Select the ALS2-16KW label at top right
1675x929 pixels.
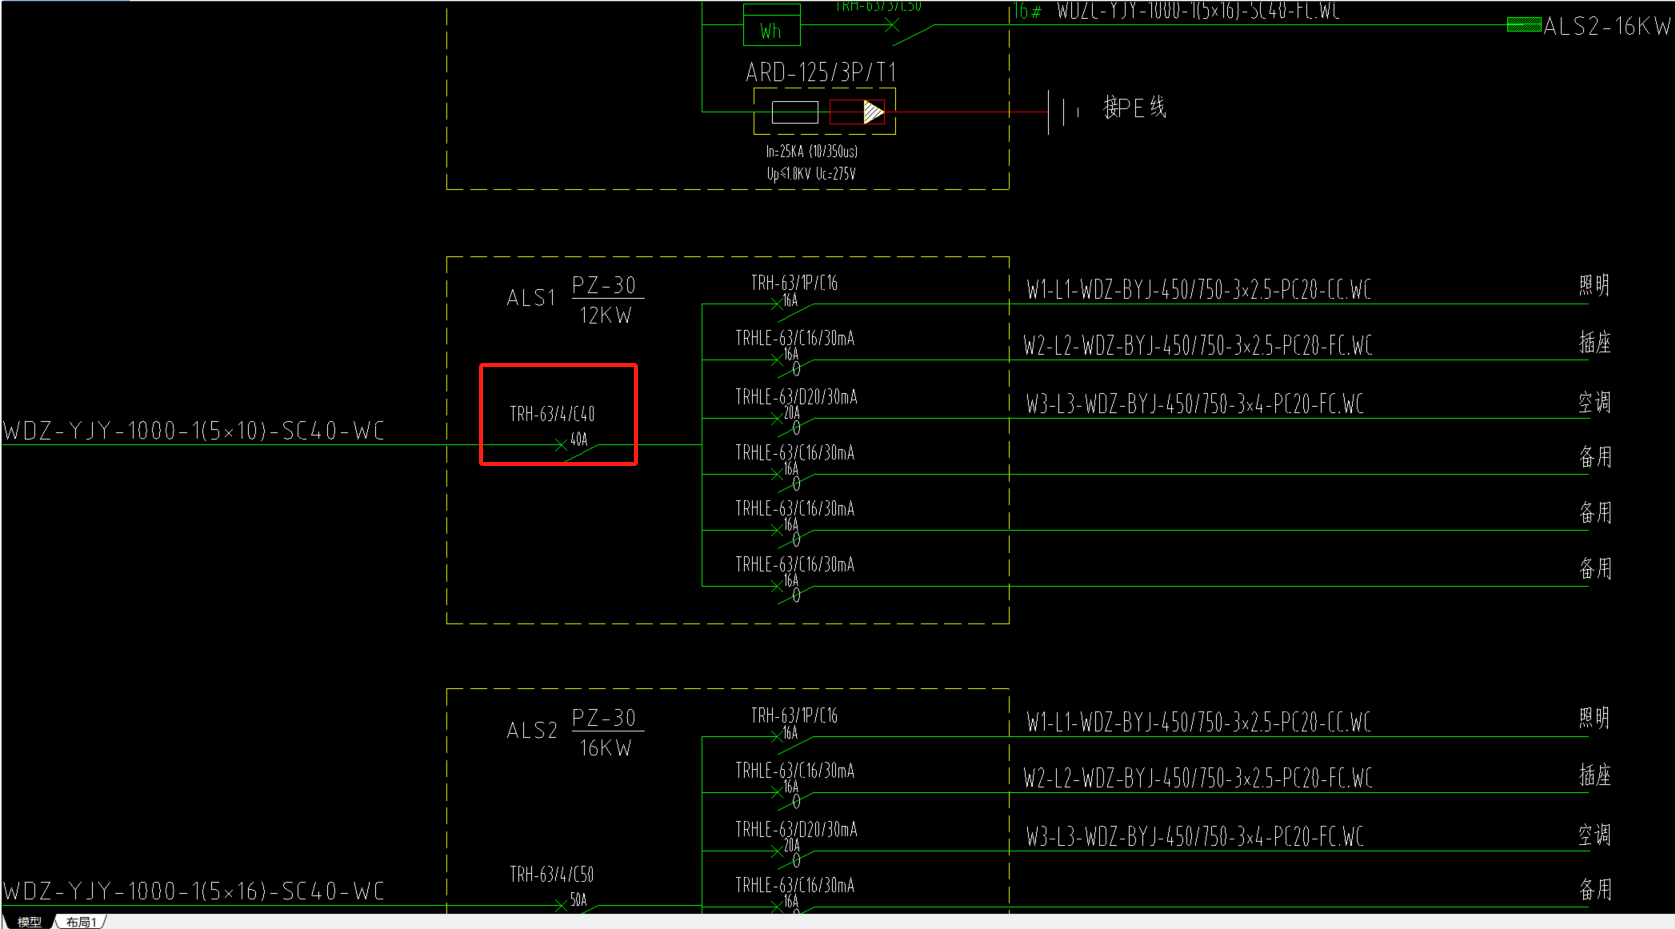(x=1607, y=27)
